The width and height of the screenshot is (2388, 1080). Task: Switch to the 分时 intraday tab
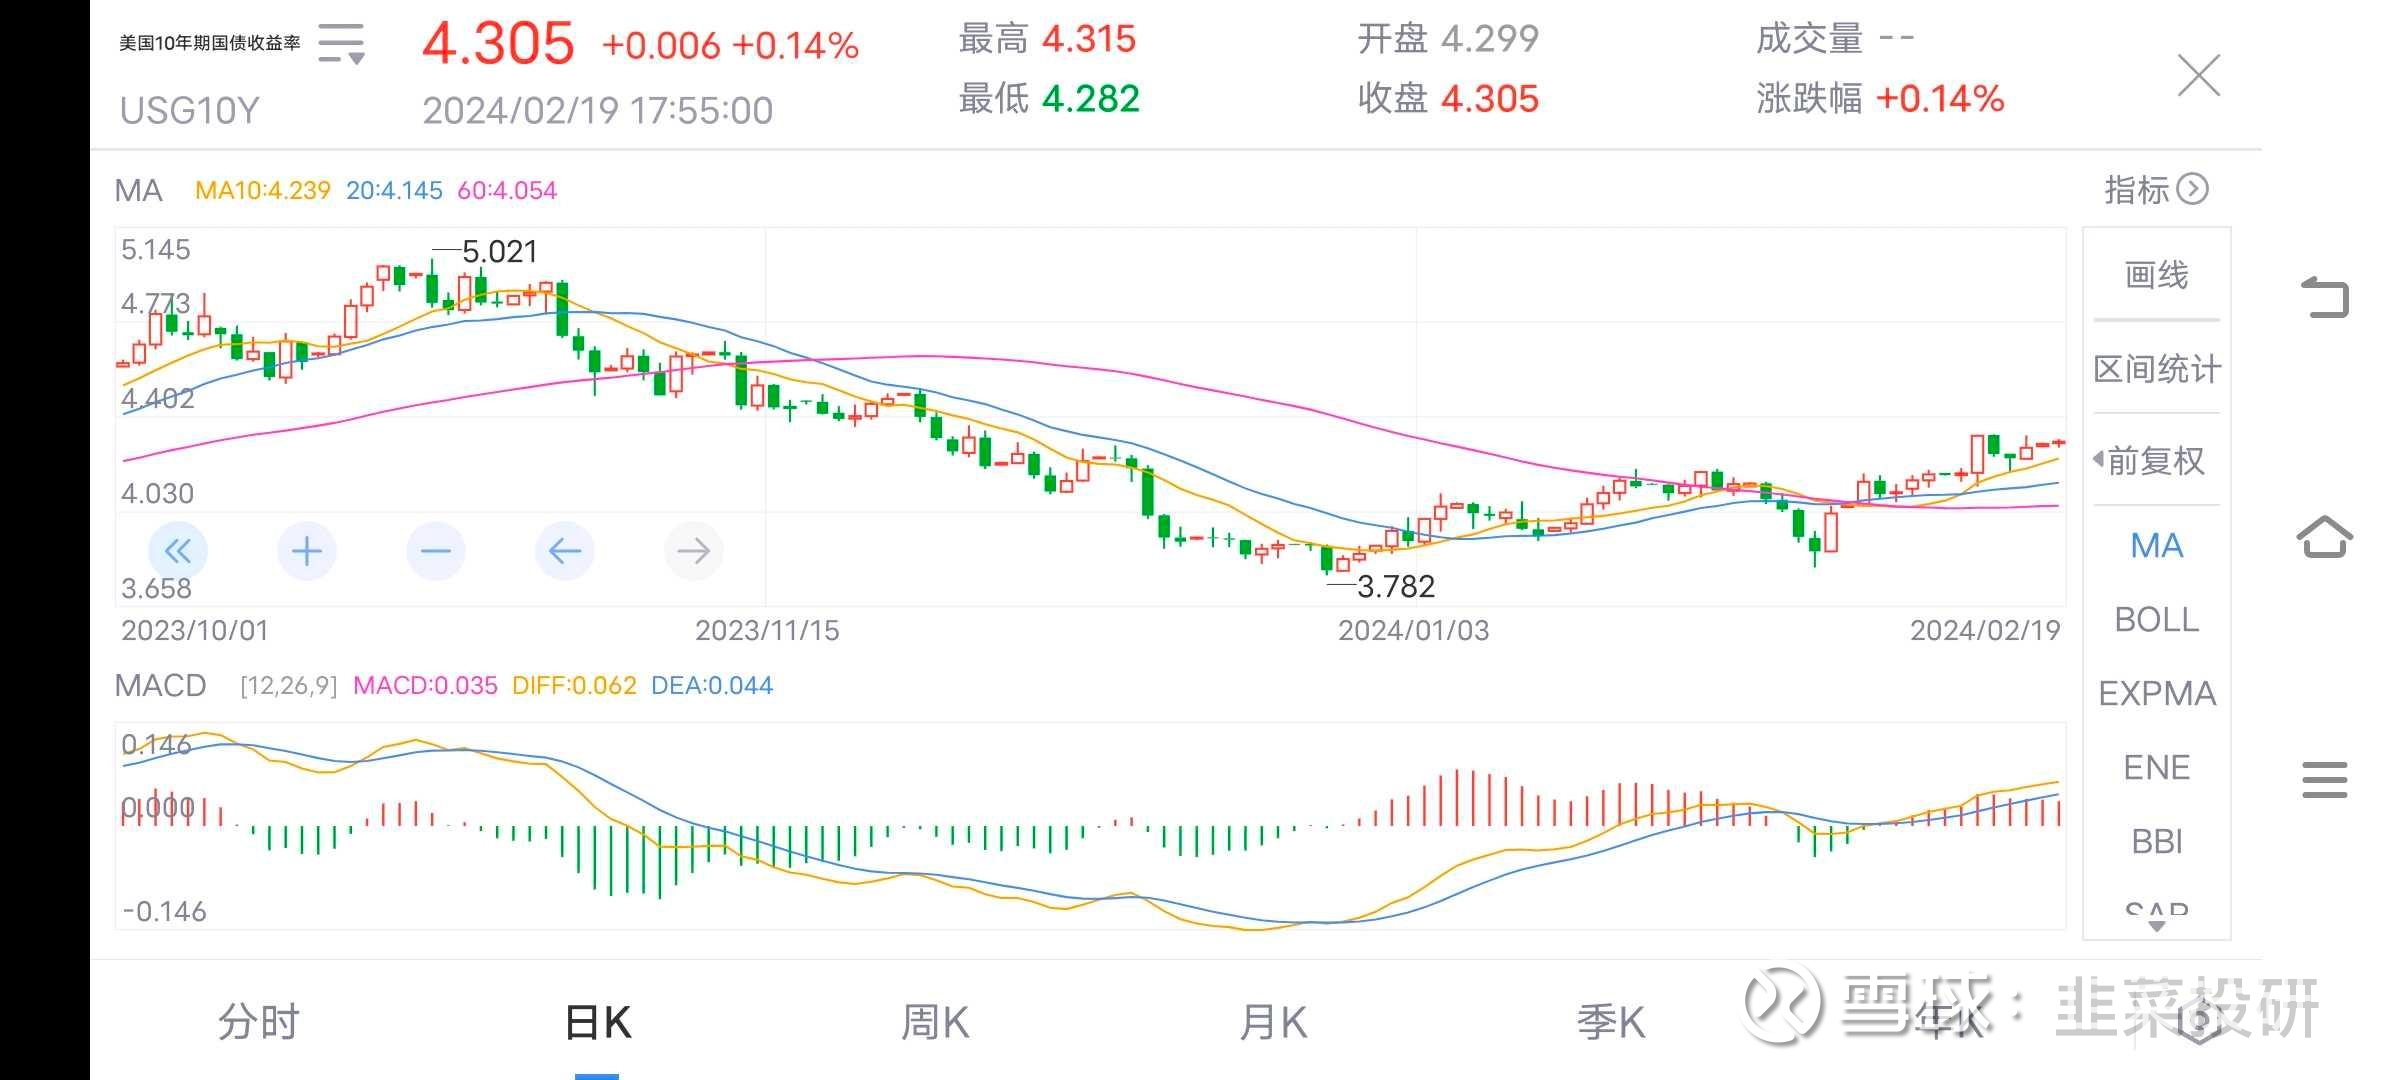(258, 1022)
